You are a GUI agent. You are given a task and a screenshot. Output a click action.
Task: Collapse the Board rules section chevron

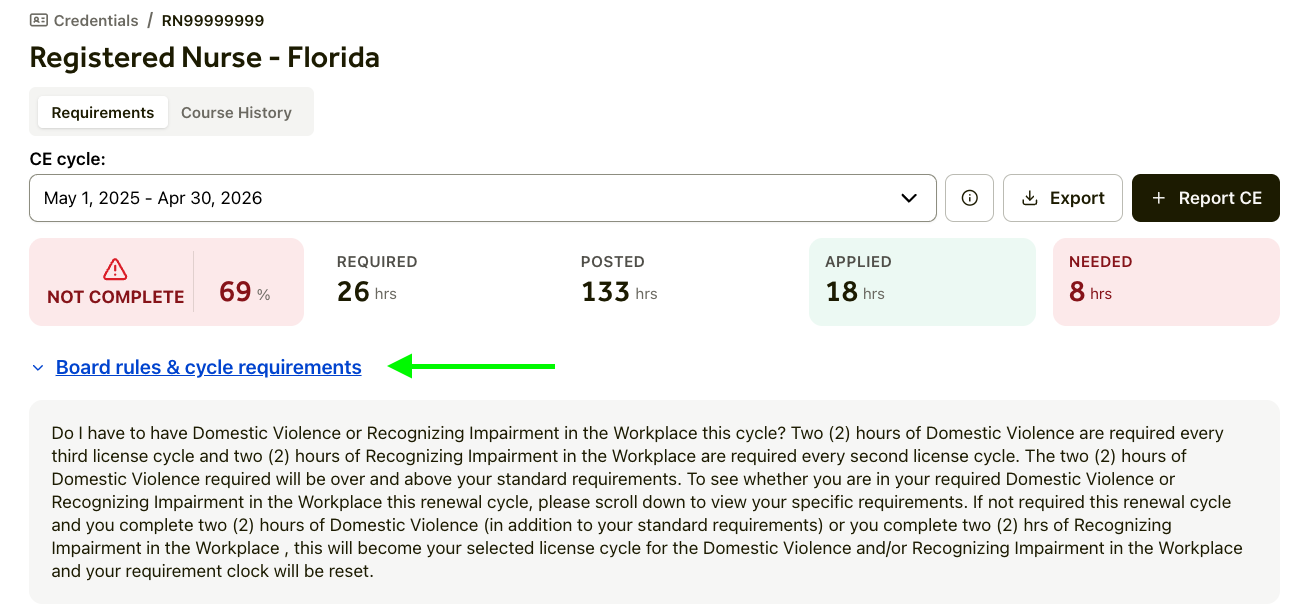tap(38, 368)
